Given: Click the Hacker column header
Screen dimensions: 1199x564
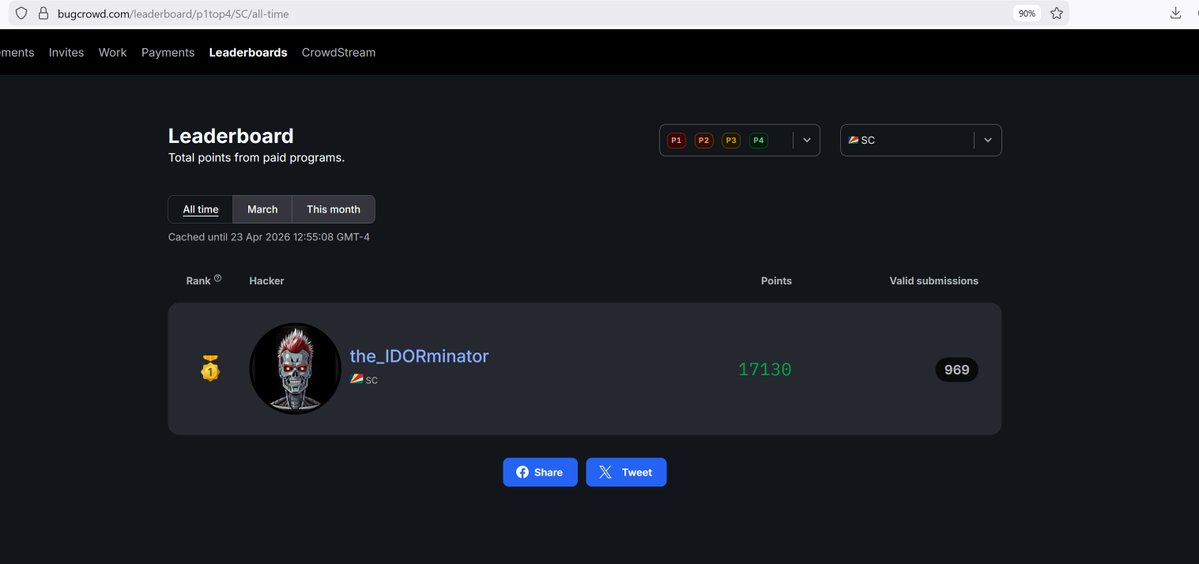Looking at the screenshot, I should coord(267,281).
